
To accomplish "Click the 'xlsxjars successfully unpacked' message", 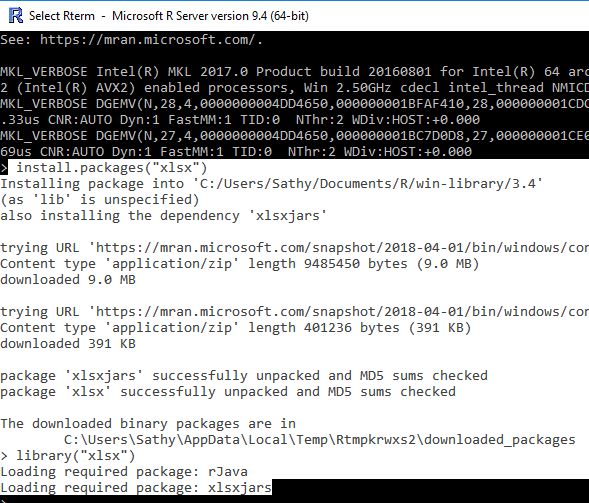I will pos(244,375).
